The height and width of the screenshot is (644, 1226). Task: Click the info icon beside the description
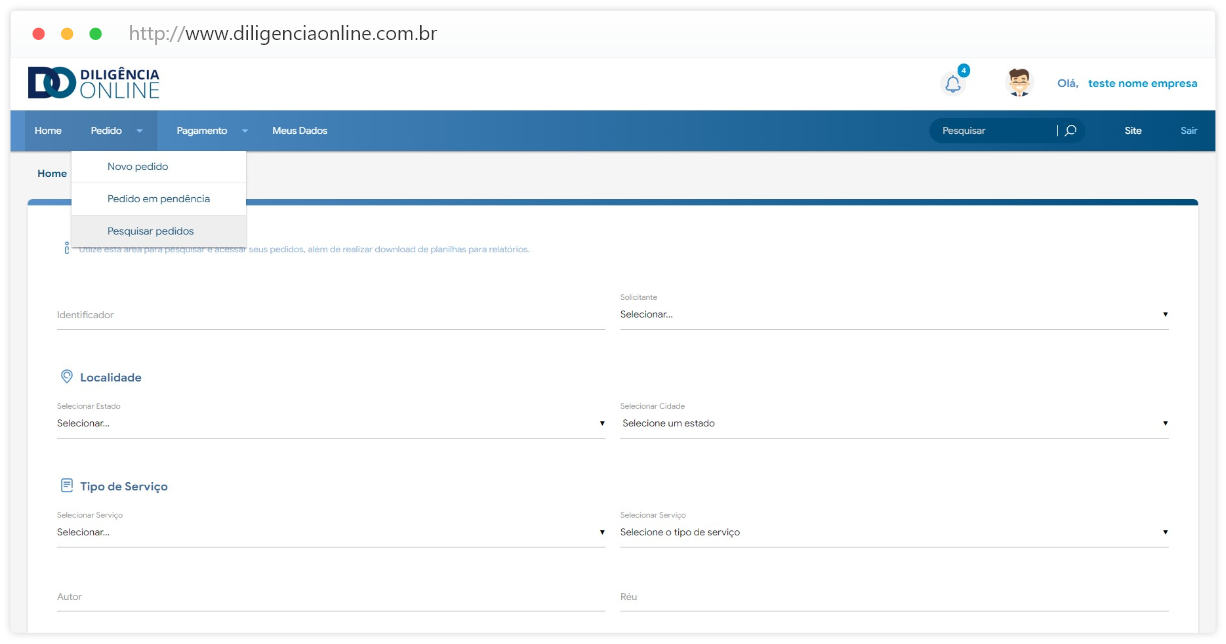pos(66,248)
